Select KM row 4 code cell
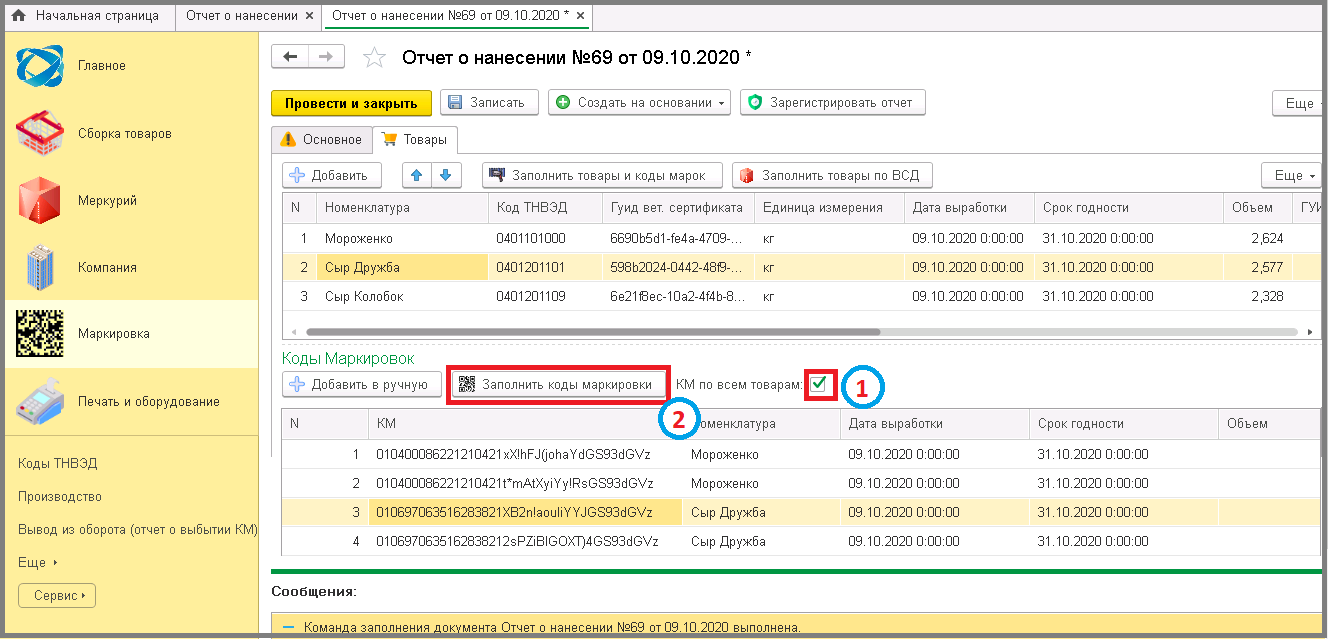 pyautogui.click(x=525, y=541)
